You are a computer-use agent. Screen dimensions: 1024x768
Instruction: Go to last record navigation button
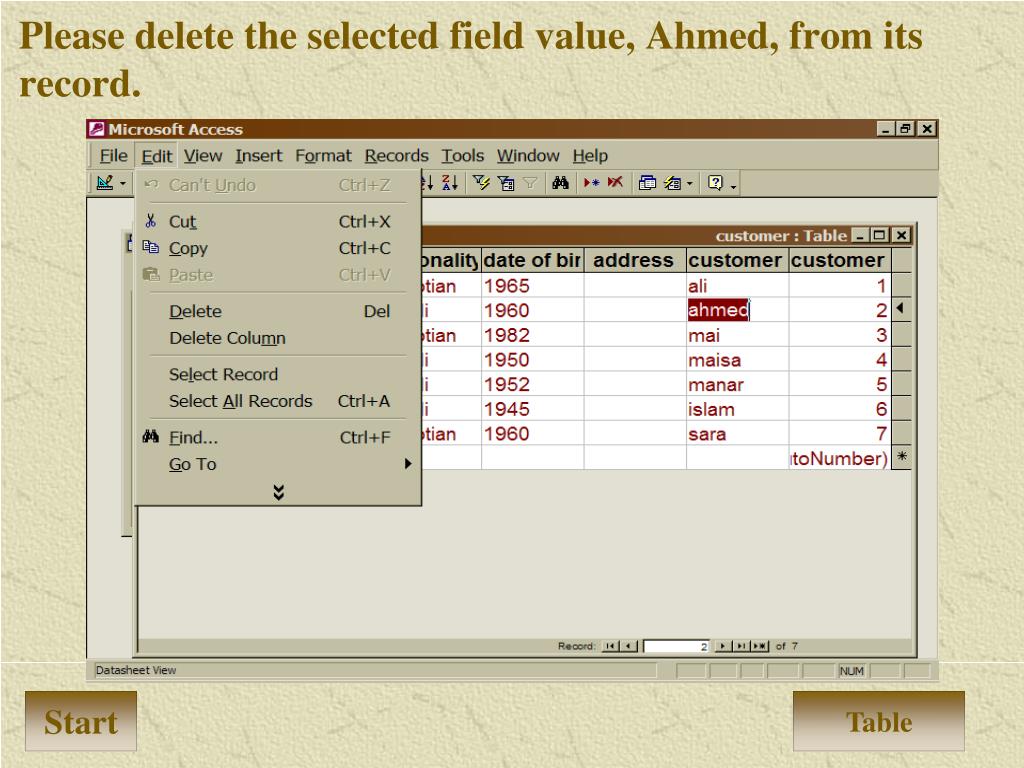(x=742, y=646)
